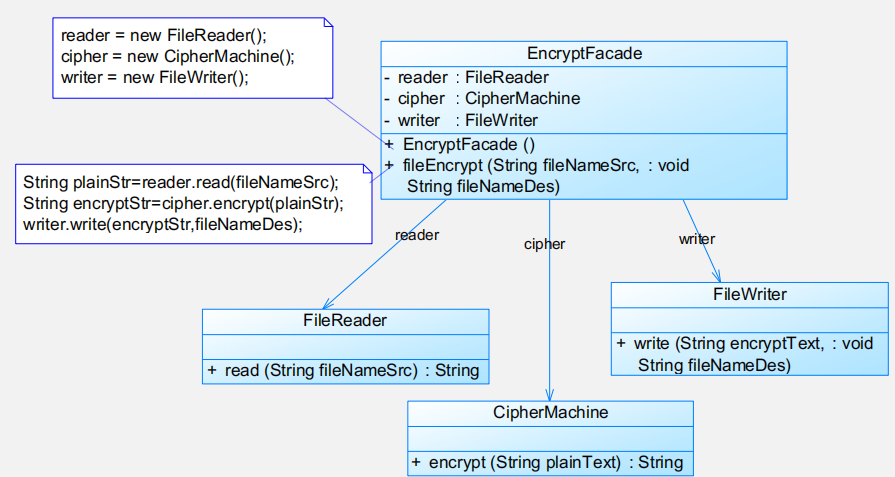895x477 pixels.
Task: Select note line 'String encryptStr=cipher.encrypt(plainStr);'
Action: pyautogui.click(x=183, y=204)
